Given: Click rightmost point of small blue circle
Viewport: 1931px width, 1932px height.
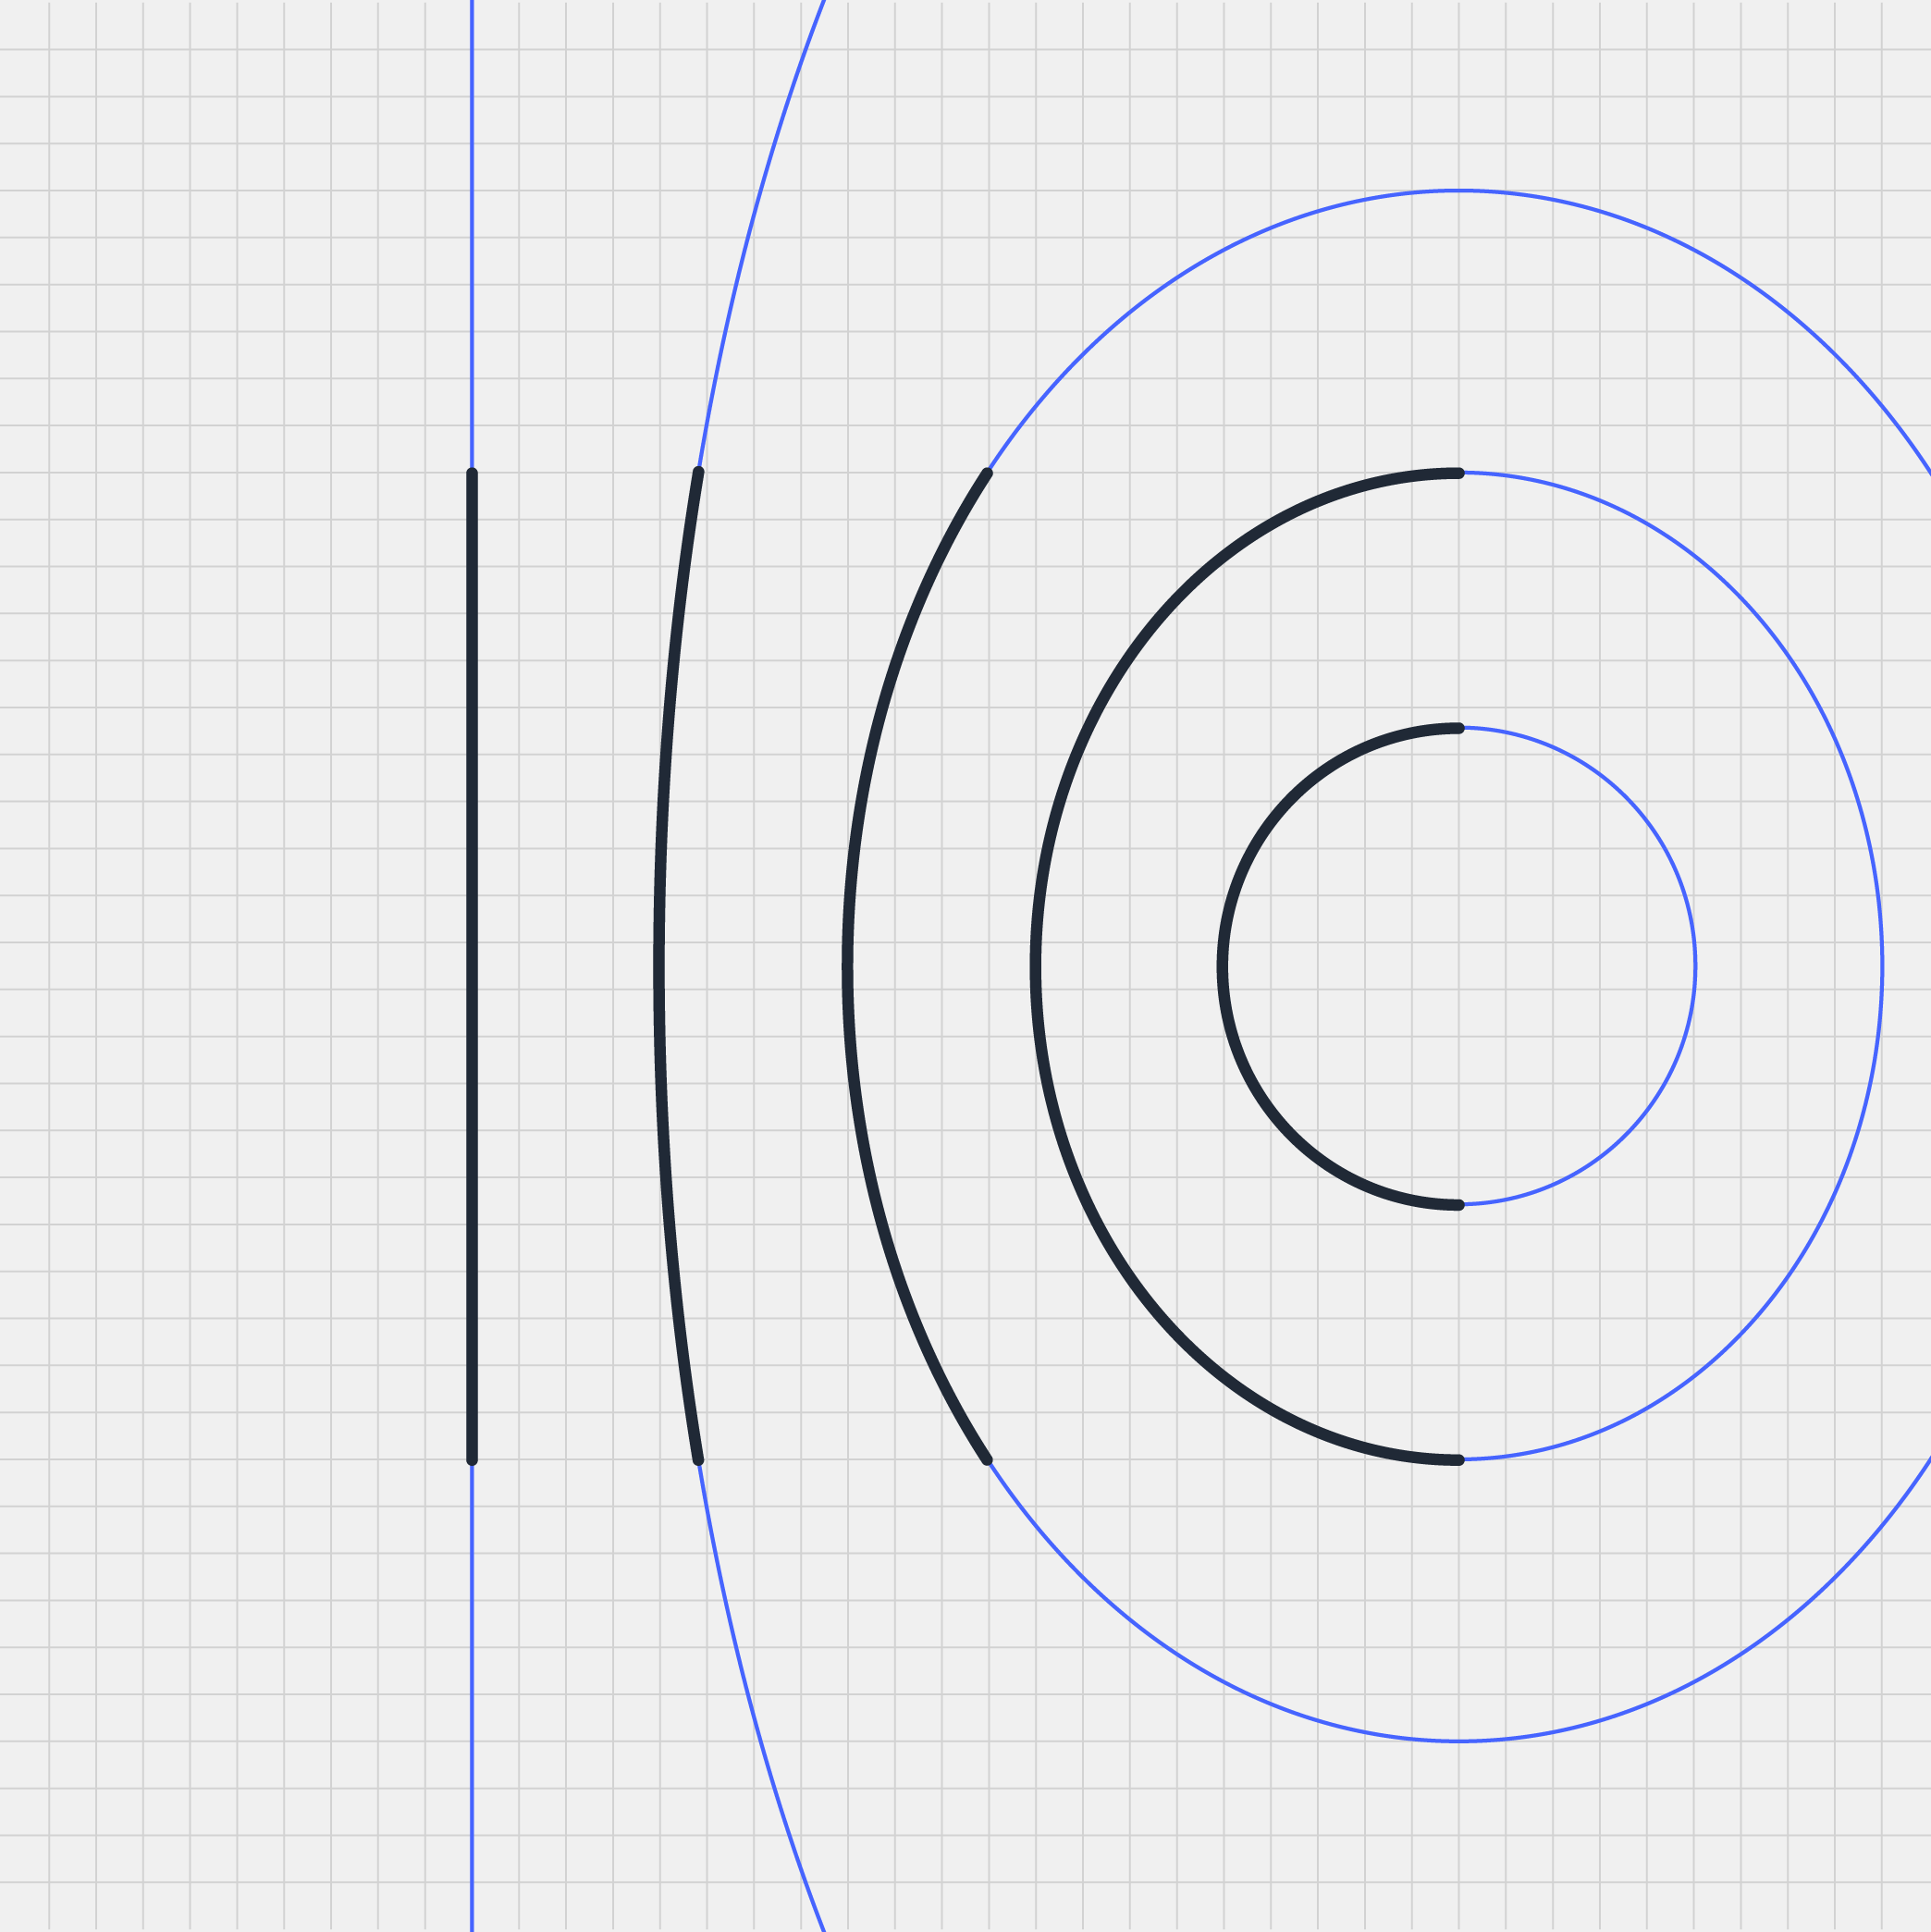Looking at the screenshot, I should pyautogui.click(x=1696, y=966).
